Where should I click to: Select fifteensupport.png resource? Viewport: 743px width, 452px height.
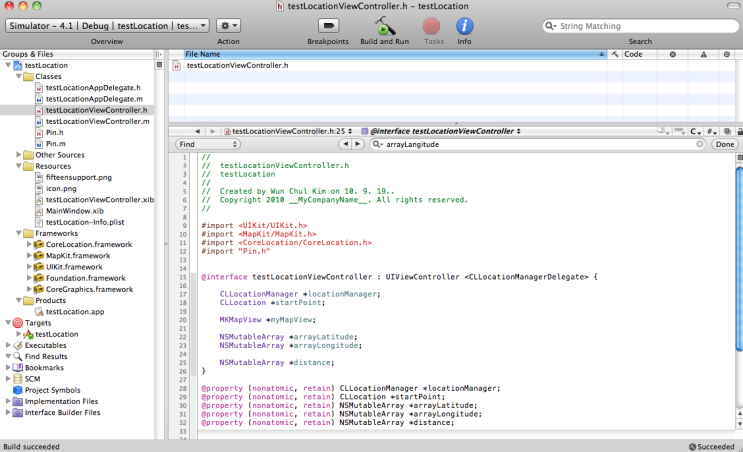click(x=79, y=177)
